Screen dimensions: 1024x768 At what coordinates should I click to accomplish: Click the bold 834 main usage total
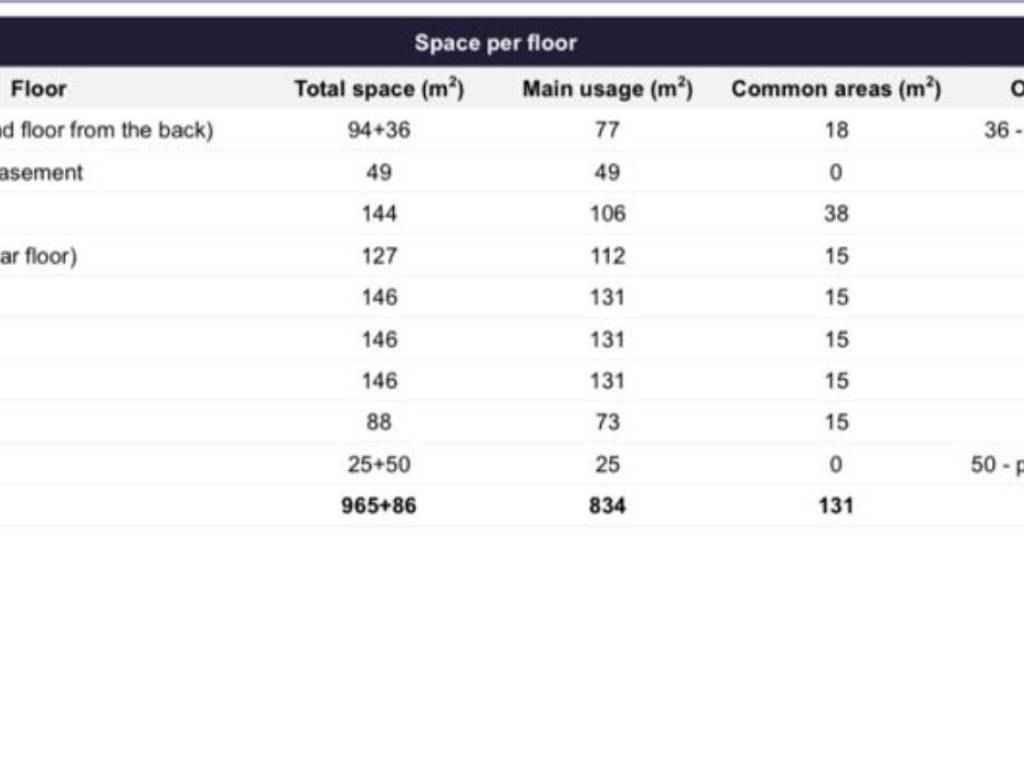point(607,506)
